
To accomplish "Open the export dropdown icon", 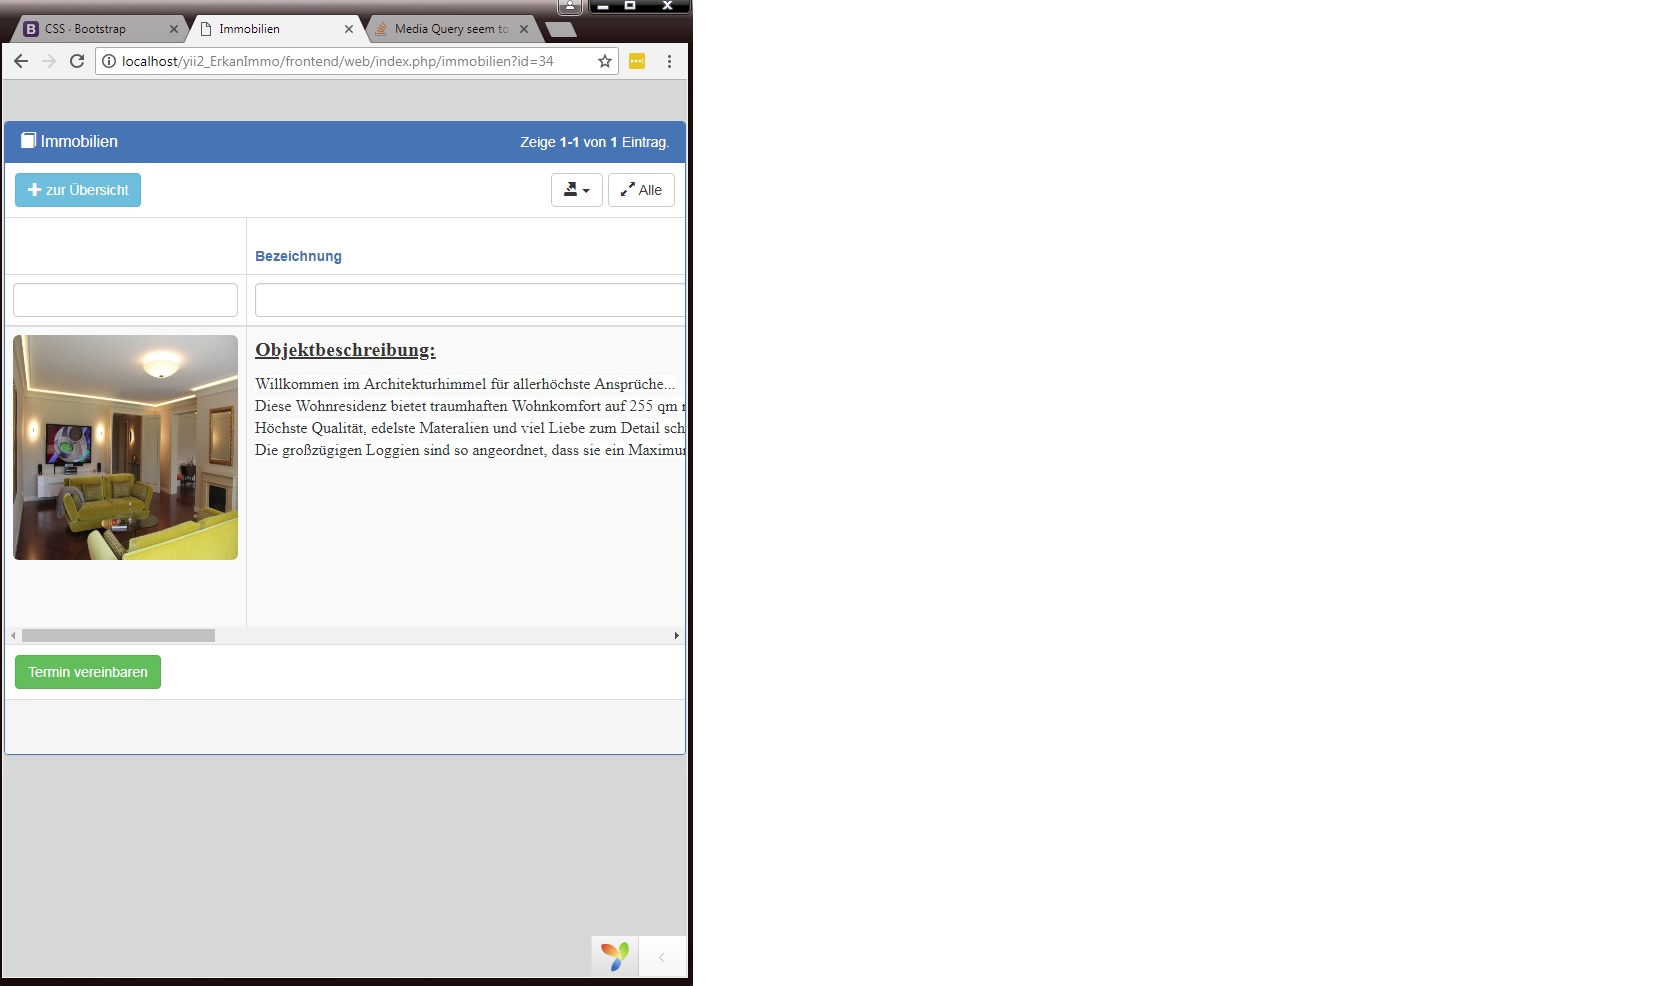I will click(571, 190).
